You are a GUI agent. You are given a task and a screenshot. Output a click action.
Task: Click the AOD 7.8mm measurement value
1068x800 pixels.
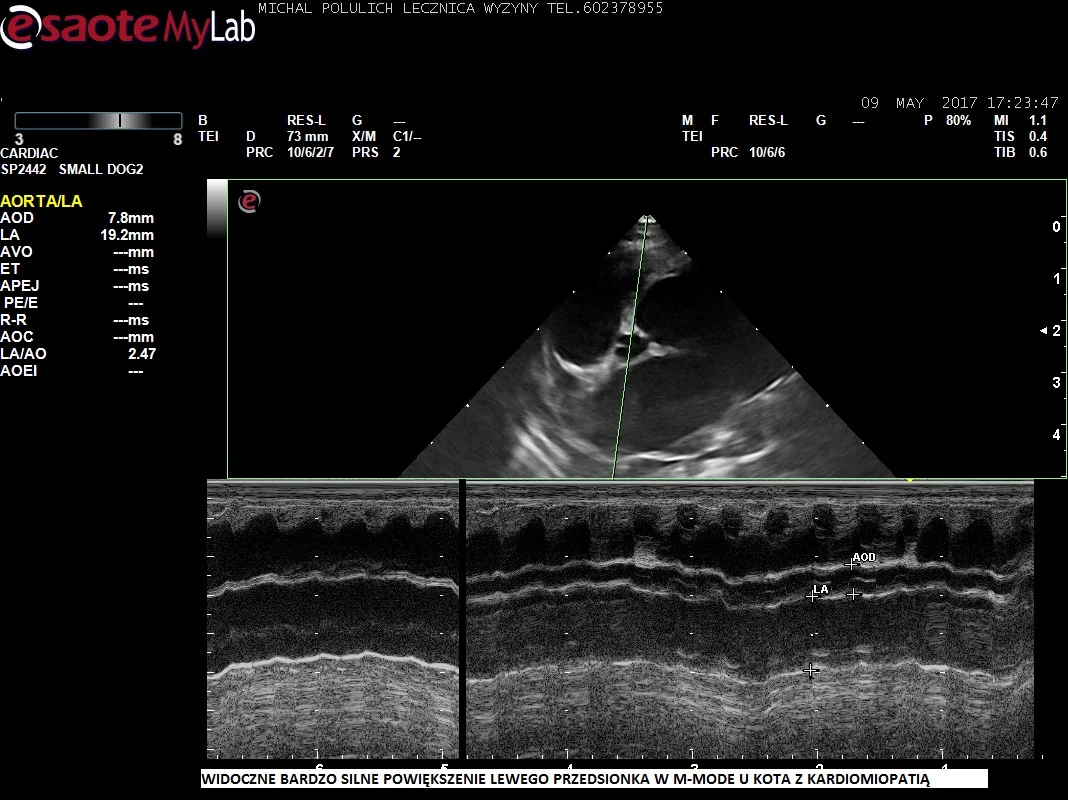130,218
